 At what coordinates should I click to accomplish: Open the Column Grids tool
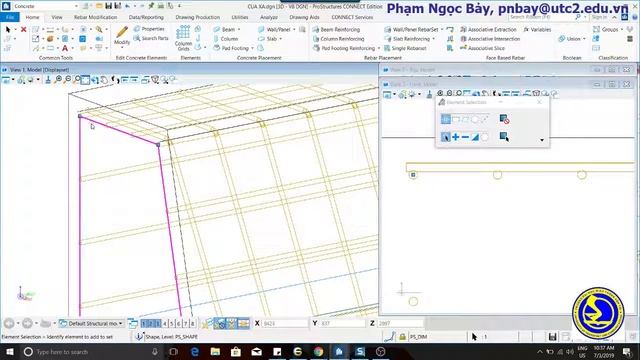tap(183, 38)
